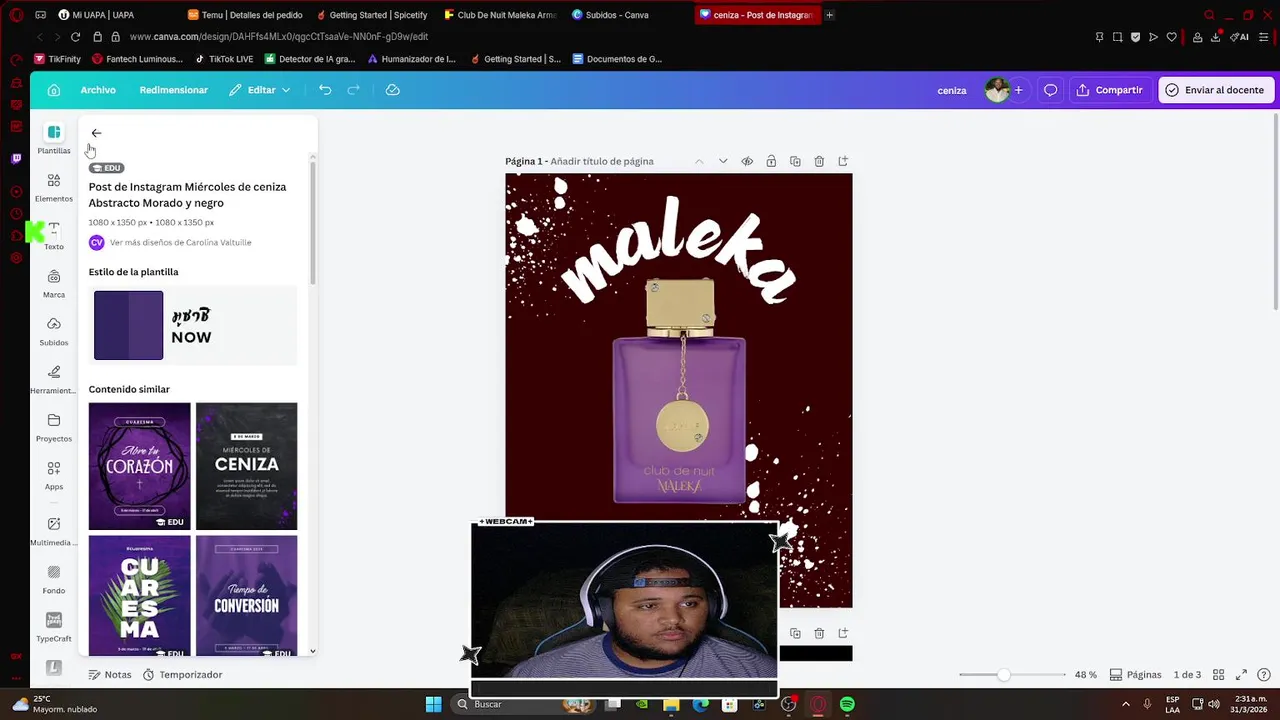The height and width of the screenshot is (720, 1280).
Task: Open the Proyectos sidebar panel
Action: tap(54, 428)
